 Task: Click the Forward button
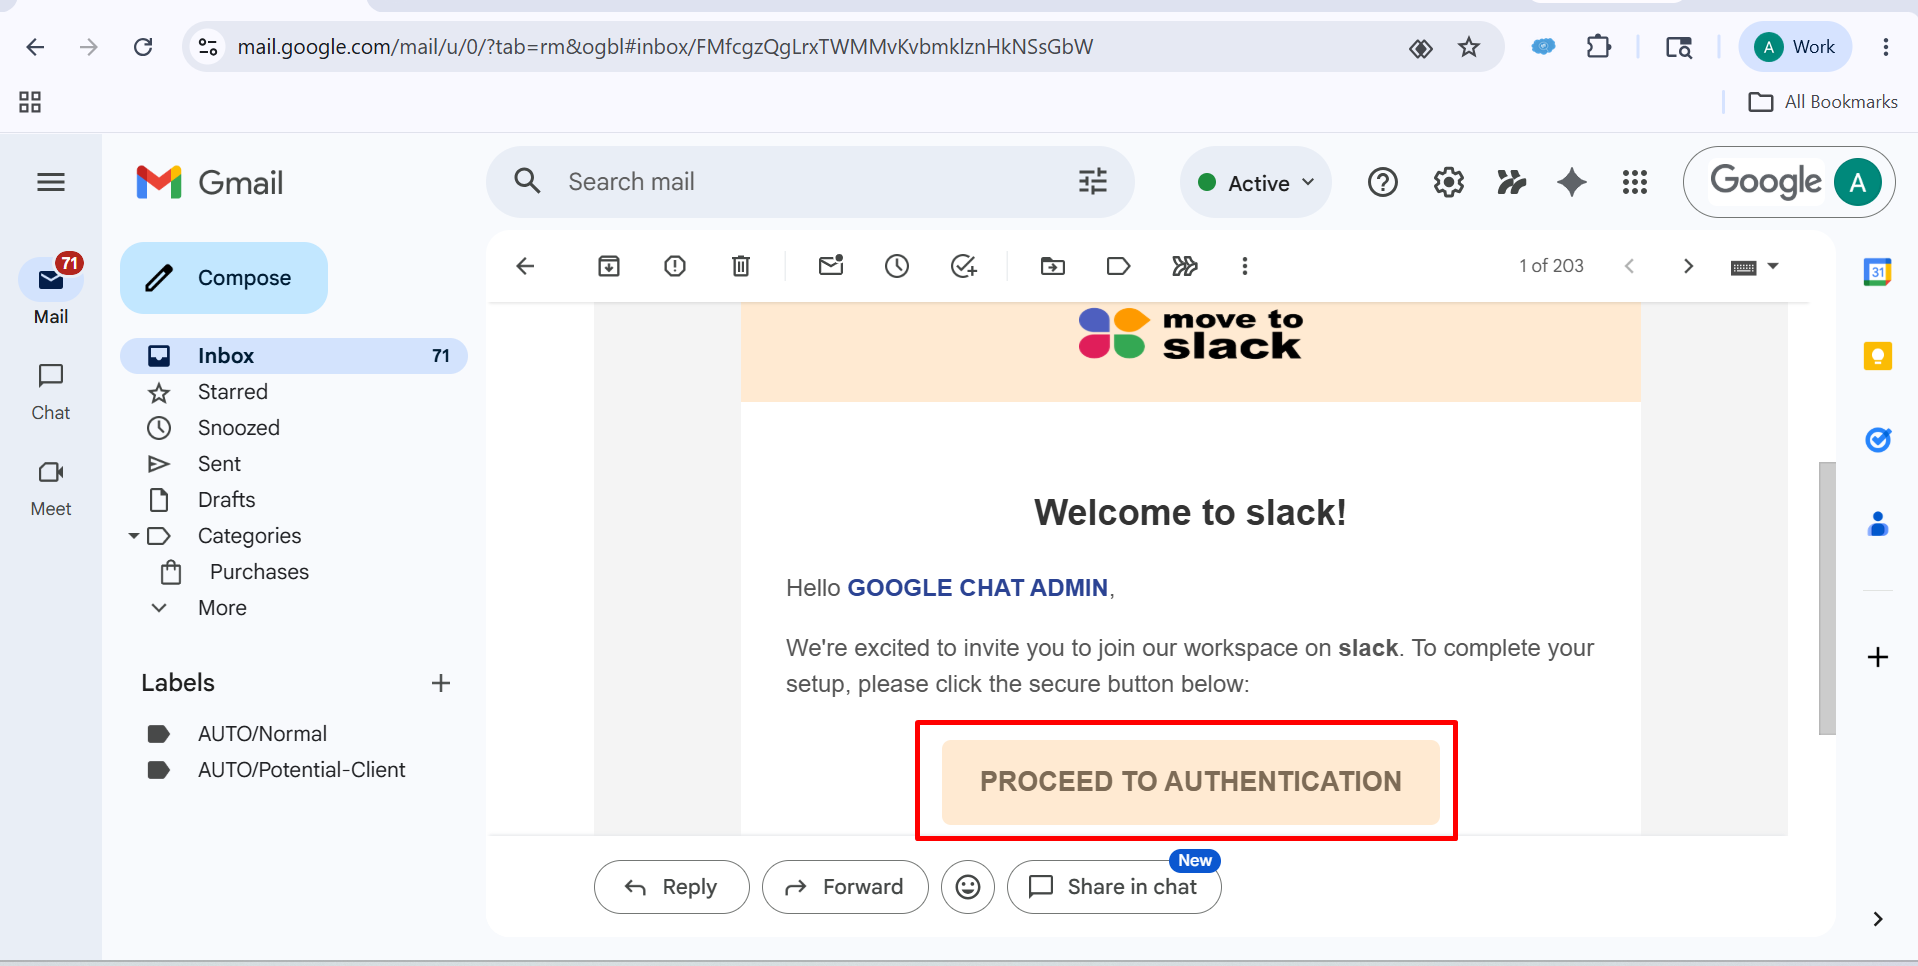click(x=845, y=887)
